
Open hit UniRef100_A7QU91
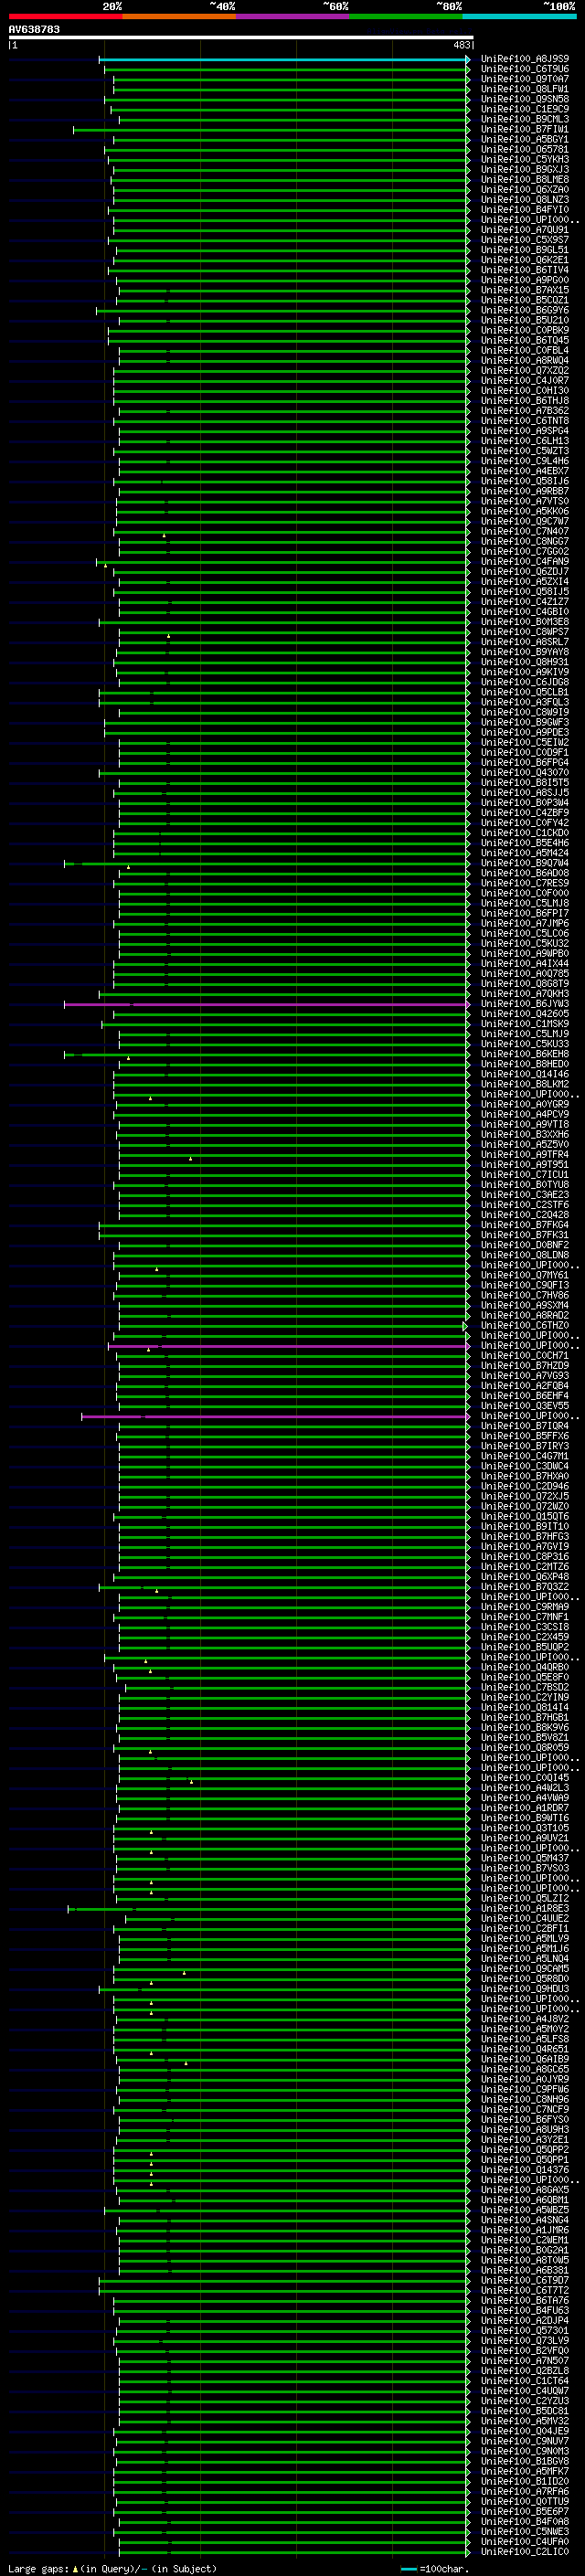coord(525,230)
